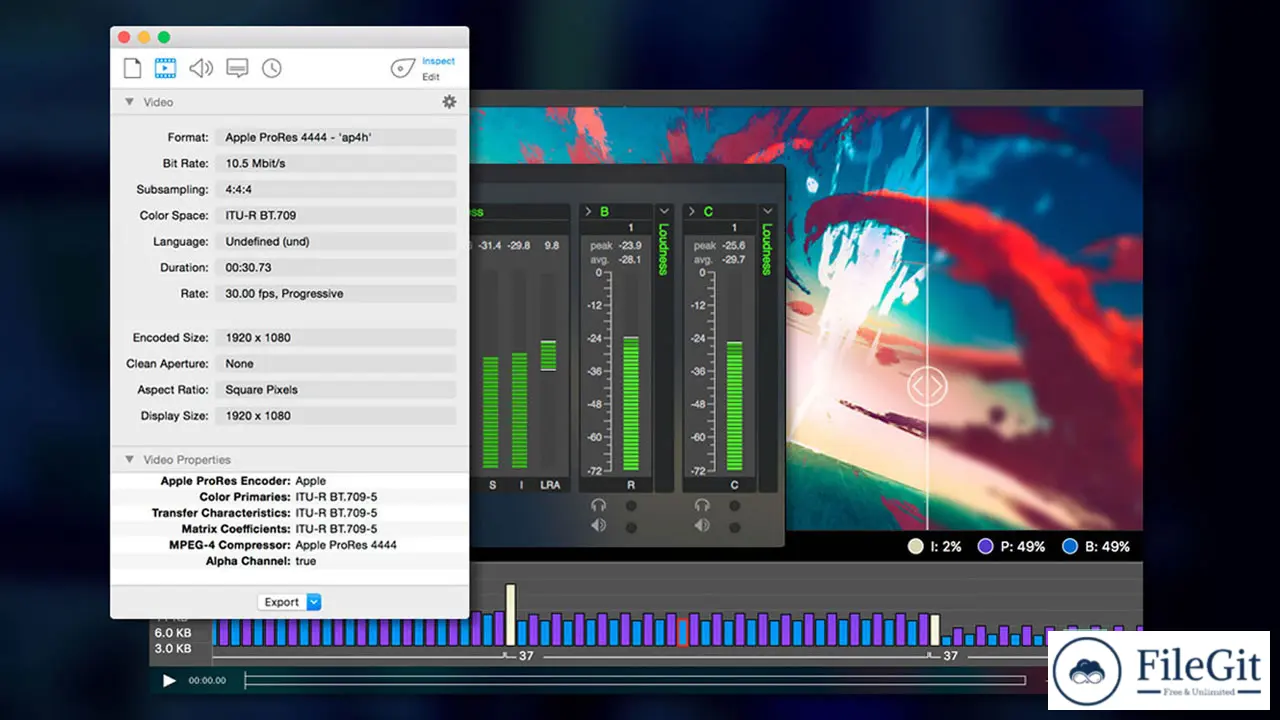Click the tall cream I-frame bar in graph
Viewport: 1280px width, 720px height.
point(510,615)
